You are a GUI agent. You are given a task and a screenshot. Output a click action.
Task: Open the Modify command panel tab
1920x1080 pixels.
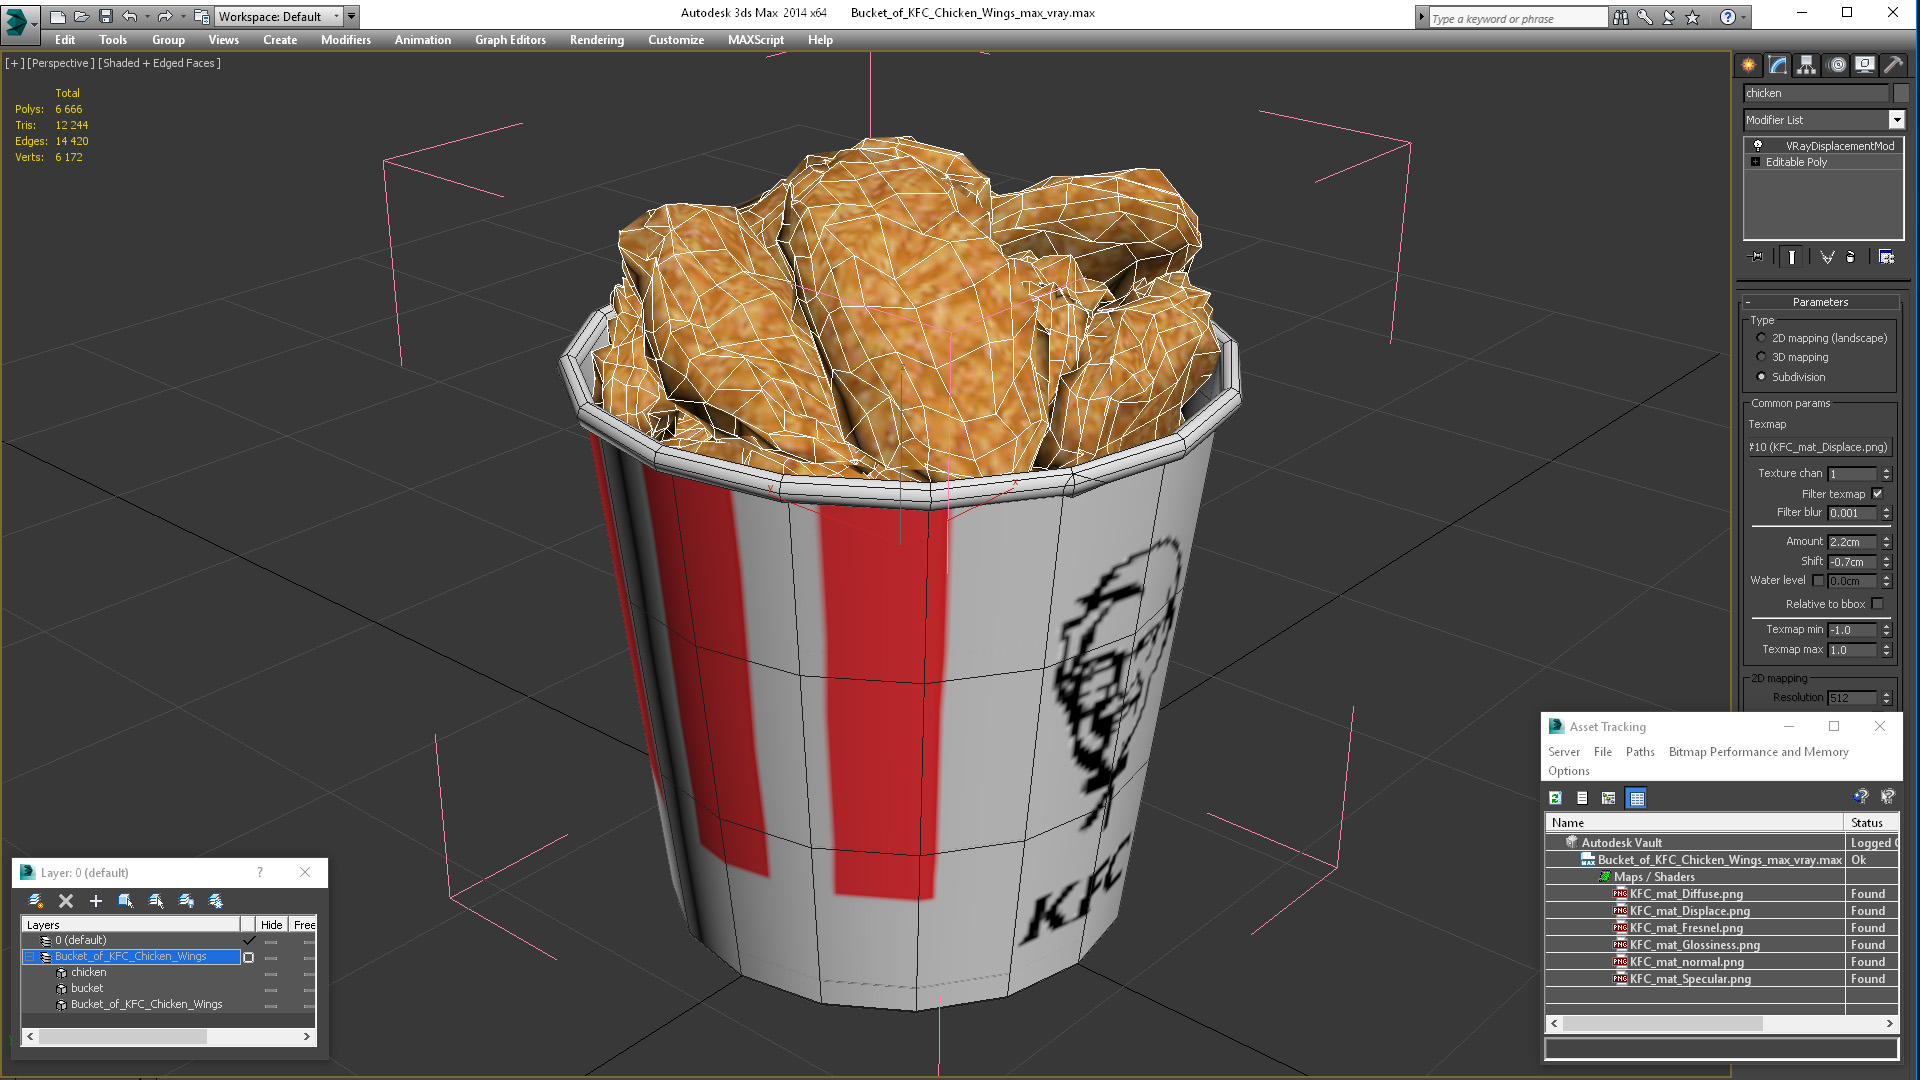click(x=1778, y=65)
